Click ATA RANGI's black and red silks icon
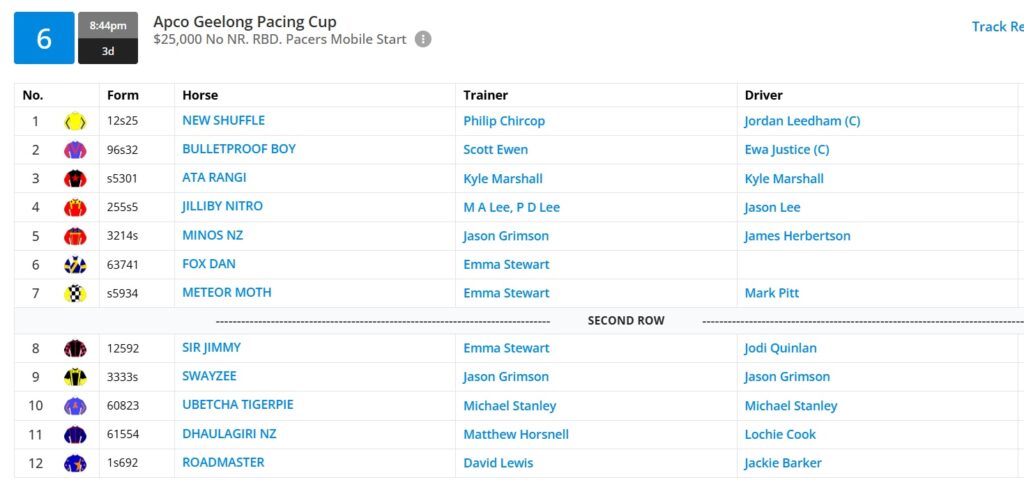Screen dimensions: 1024x489 pyautogui.click(x=75, y=179)
